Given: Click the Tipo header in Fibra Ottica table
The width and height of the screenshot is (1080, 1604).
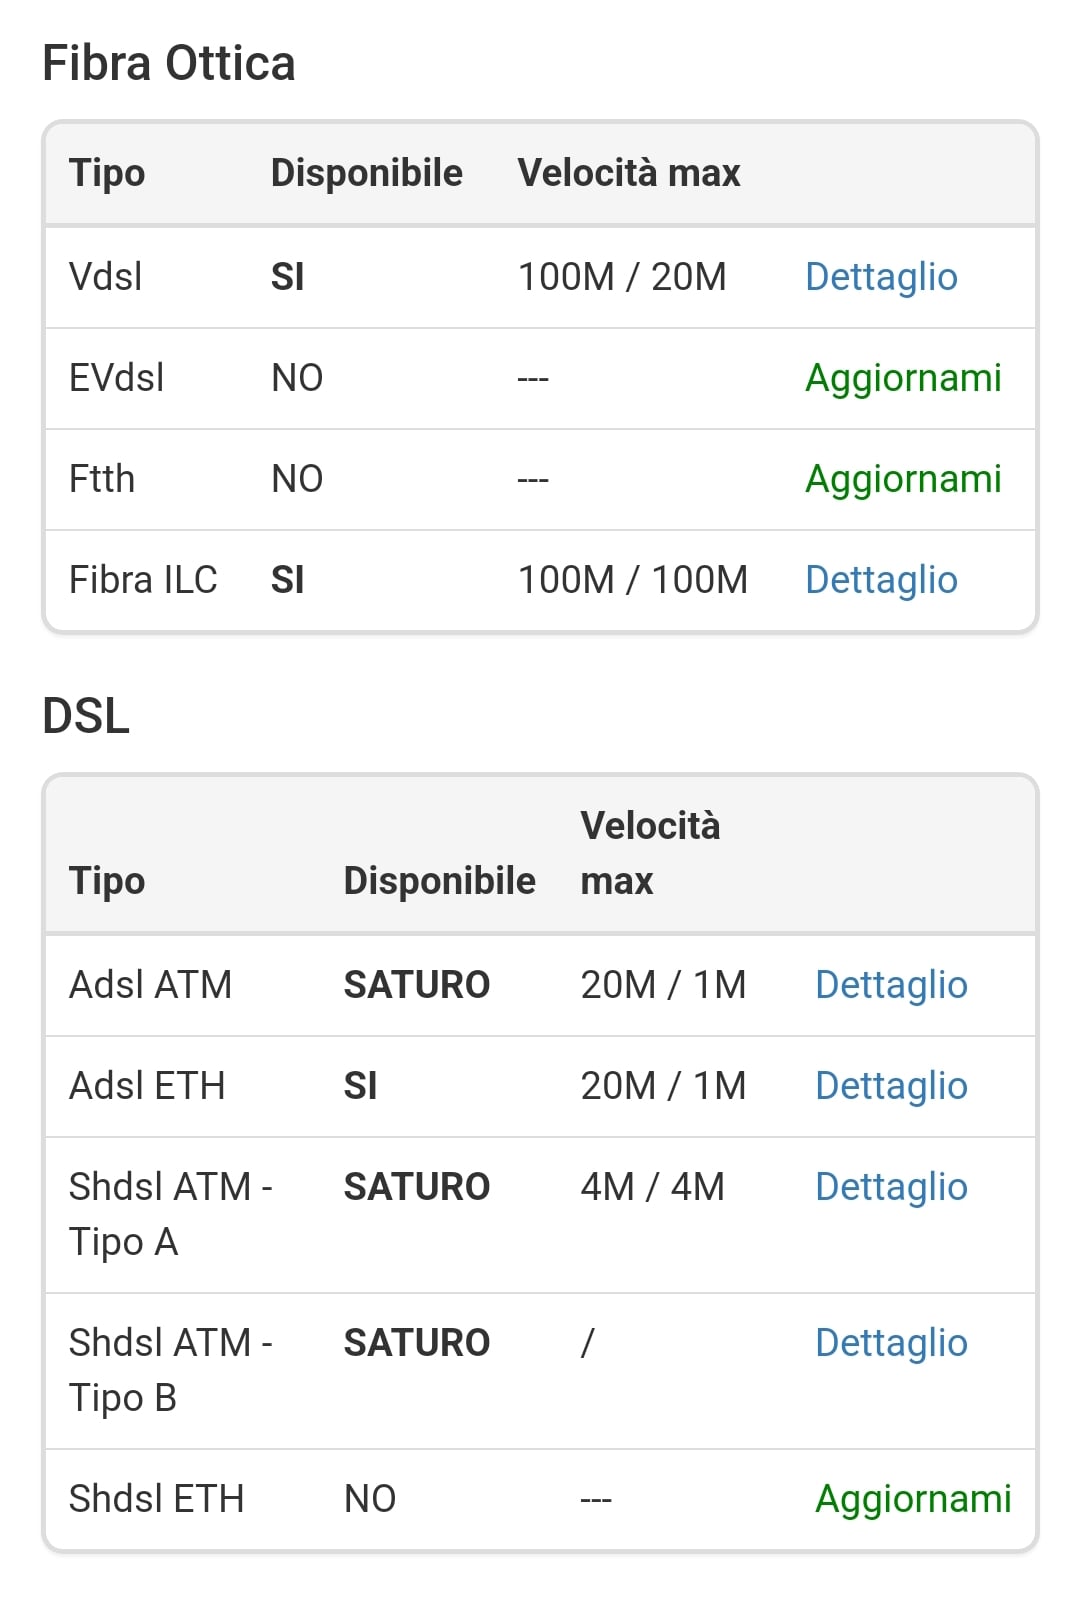Looking at the screenshot, I should click(107, 173).
